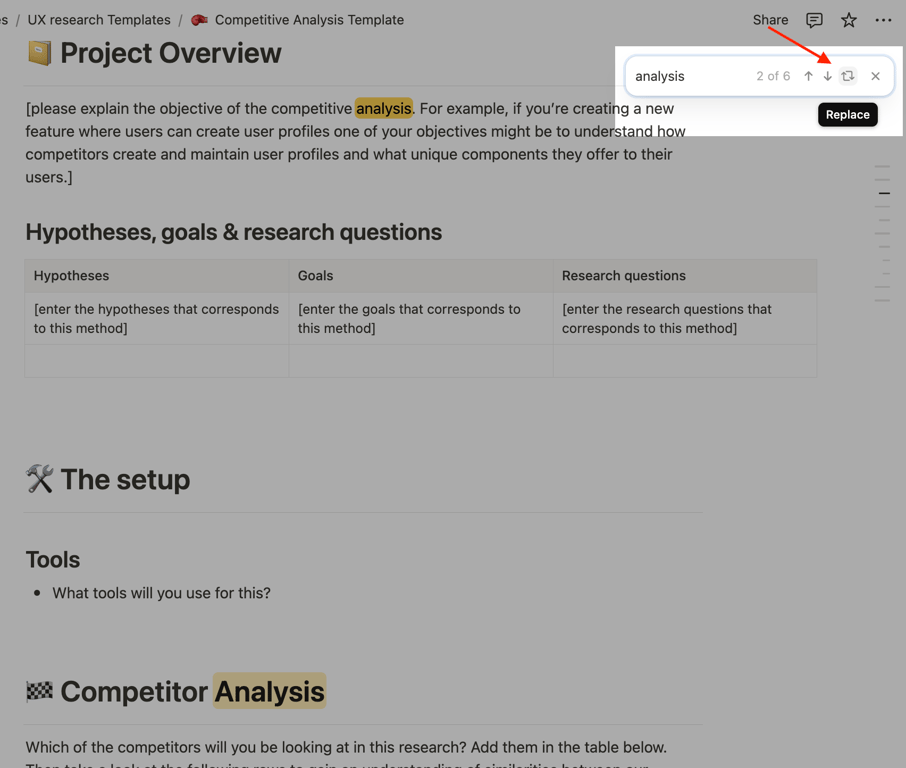
Task: Open the page comments icon
Action: (x=814, y=20)
